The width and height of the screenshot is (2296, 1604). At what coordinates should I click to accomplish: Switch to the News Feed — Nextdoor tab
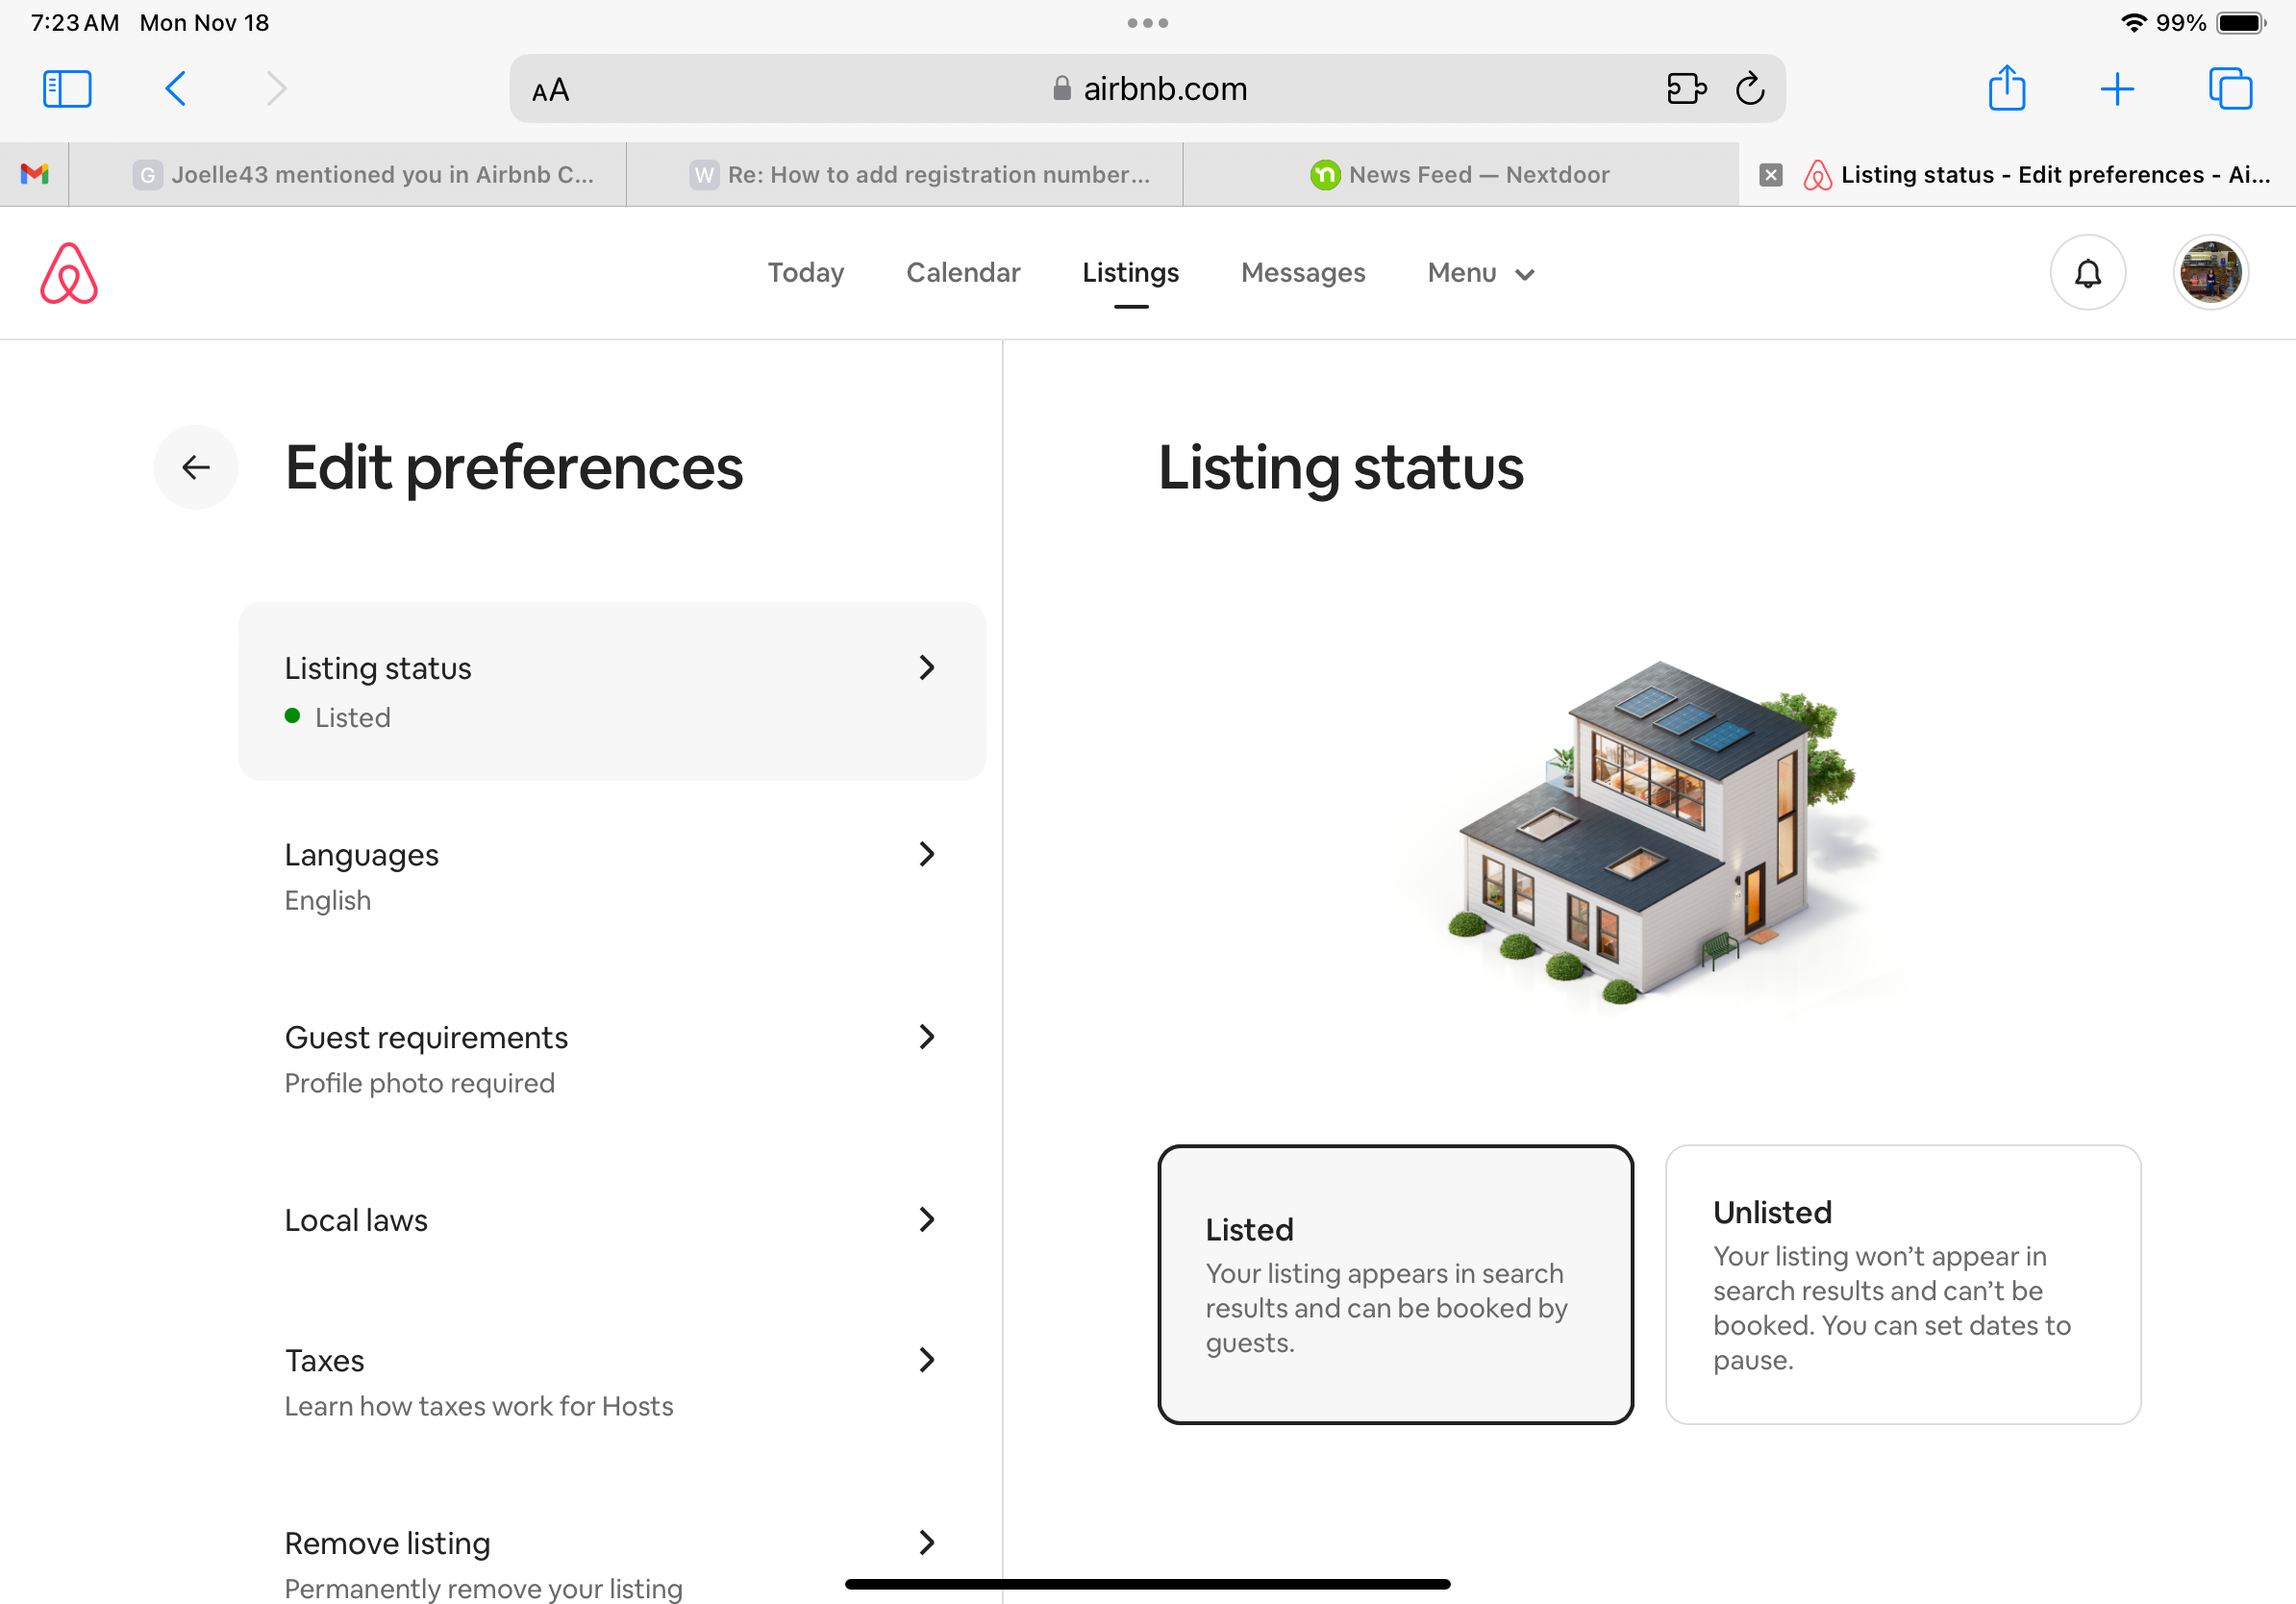click(x=1465, y=173)
